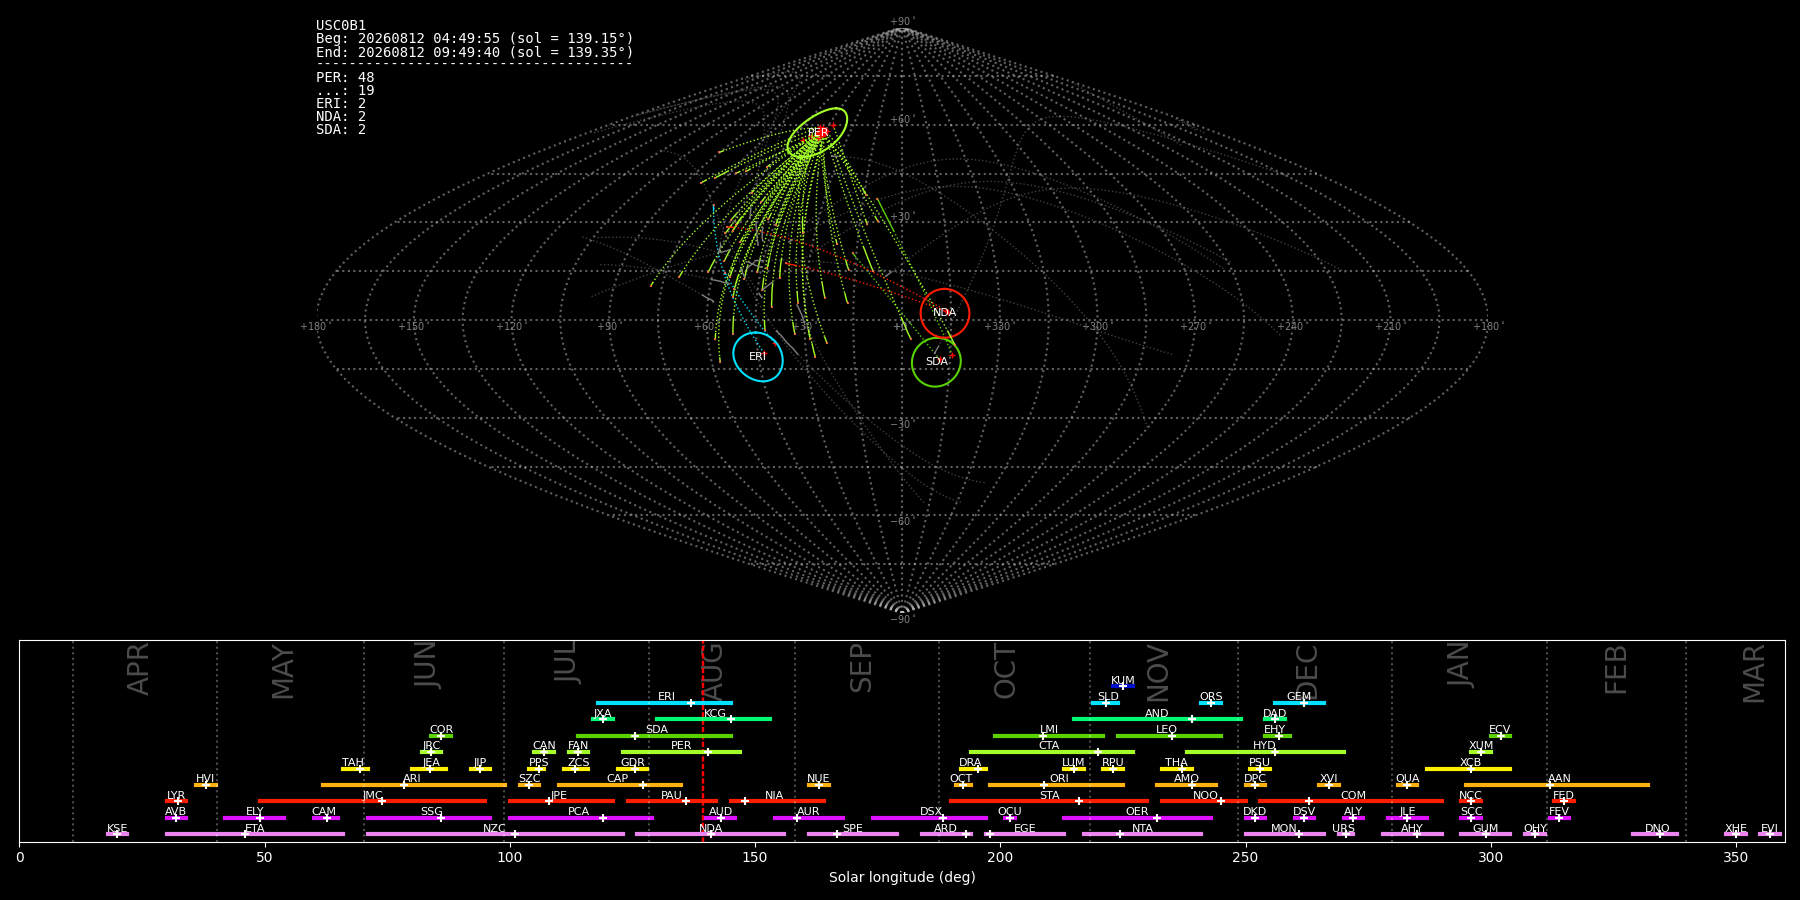Image resolution: width=1800 pixels, height=900 pixels.
Task: Click the green SDA radiant circle
Action: [936, 362]
